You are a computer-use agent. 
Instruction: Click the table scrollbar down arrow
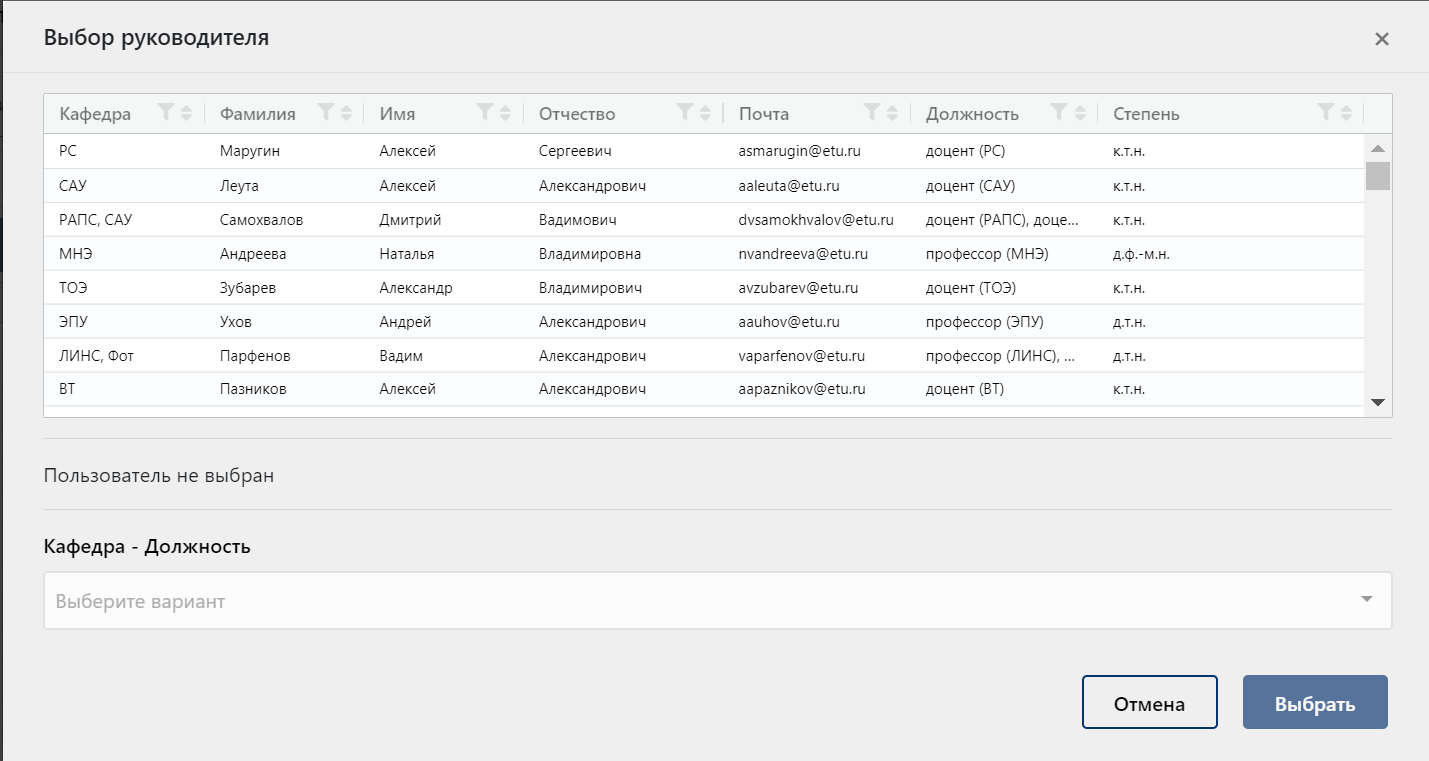[x=1378, y=402]
